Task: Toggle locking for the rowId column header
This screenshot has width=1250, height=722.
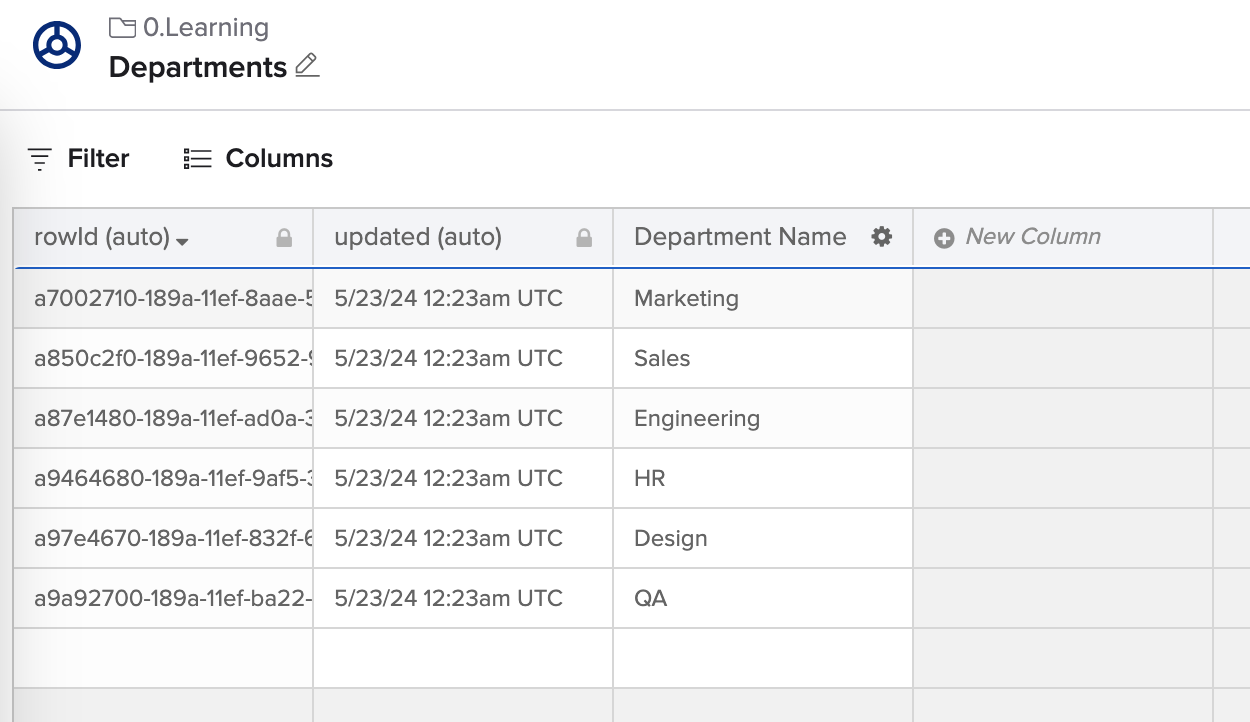Action: (x=285, y=237)
